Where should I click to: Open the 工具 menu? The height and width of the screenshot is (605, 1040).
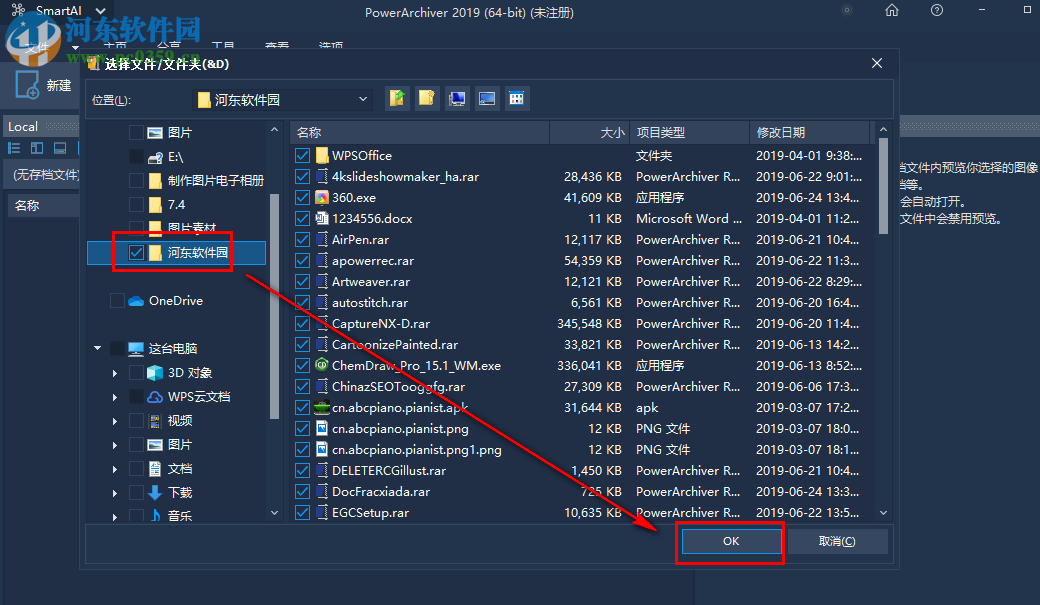pos(222,45)
